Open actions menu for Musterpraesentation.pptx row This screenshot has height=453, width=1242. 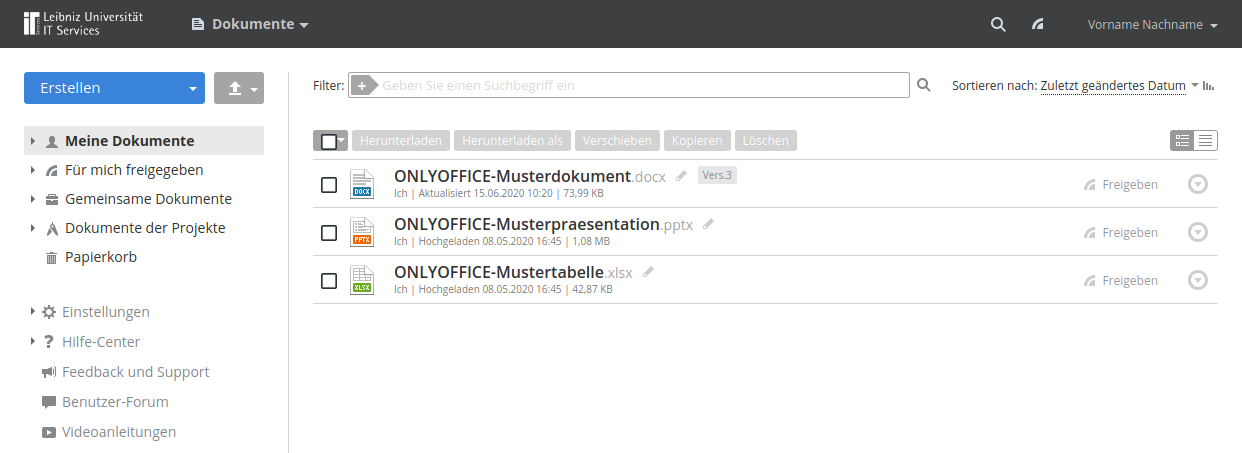[1198, 232]
